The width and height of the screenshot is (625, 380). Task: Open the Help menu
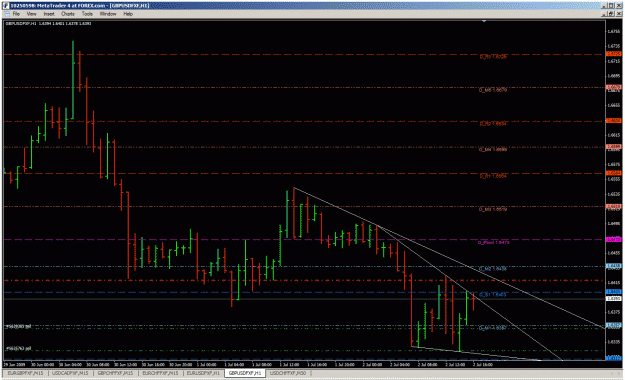tap(128, 14)
